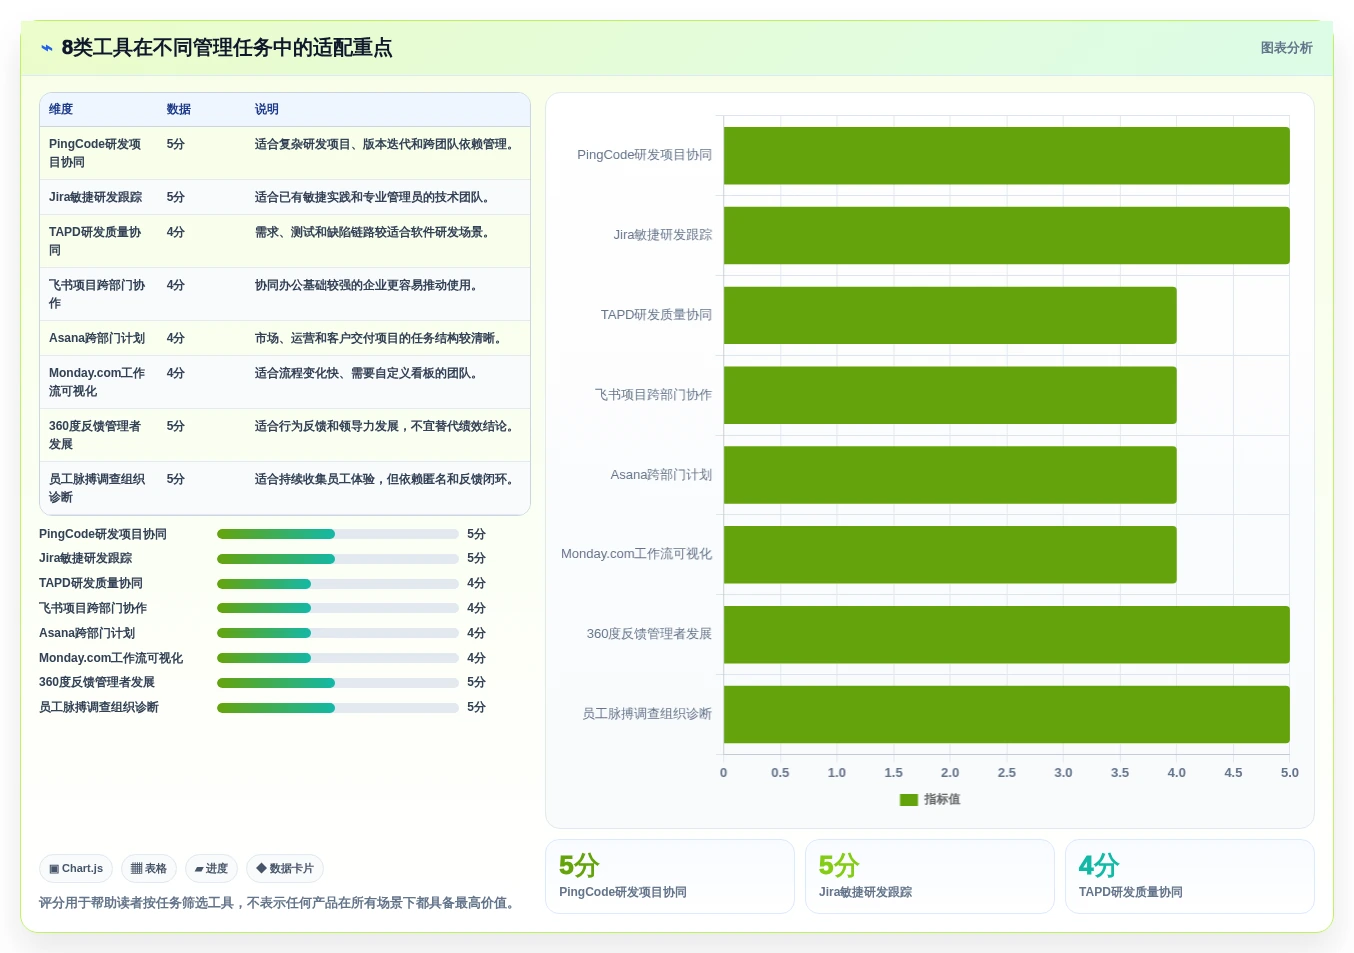The height and width of the screenshot is (953, 1354).
Task: Select the description 协同办公基础较强的企业更容易推动使用。
Action: tap(369, 285)
